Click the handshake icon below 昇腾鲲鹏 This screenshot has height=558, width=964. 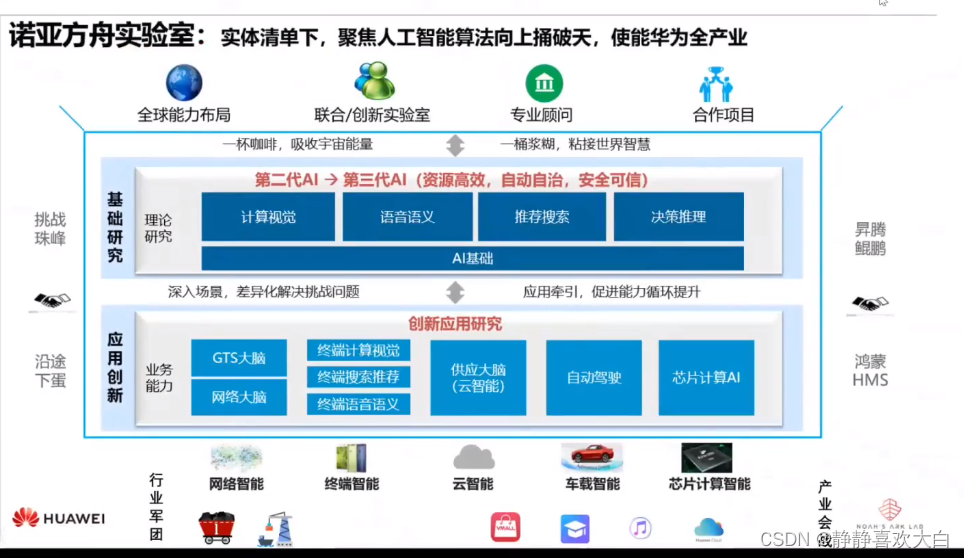(x=870, y=303)
